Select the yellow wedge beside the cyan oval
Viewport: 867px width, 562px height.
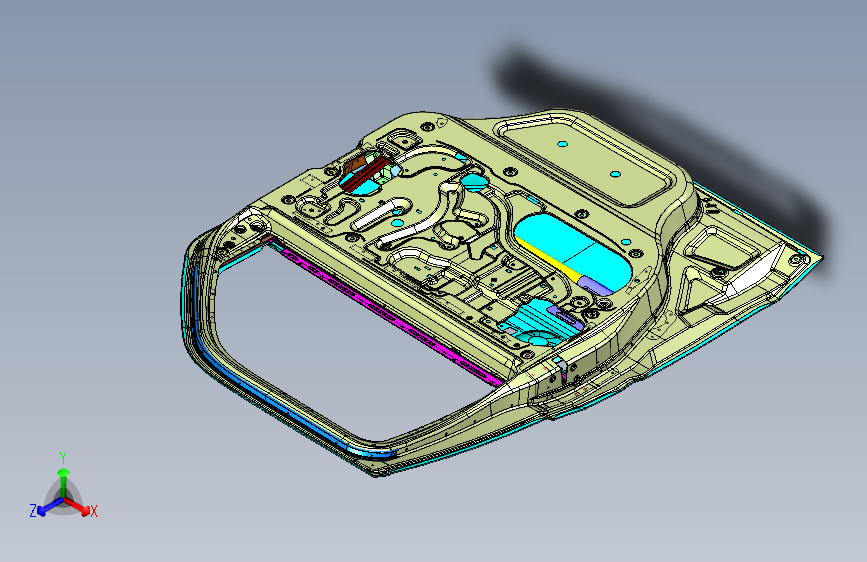[550, 260]
